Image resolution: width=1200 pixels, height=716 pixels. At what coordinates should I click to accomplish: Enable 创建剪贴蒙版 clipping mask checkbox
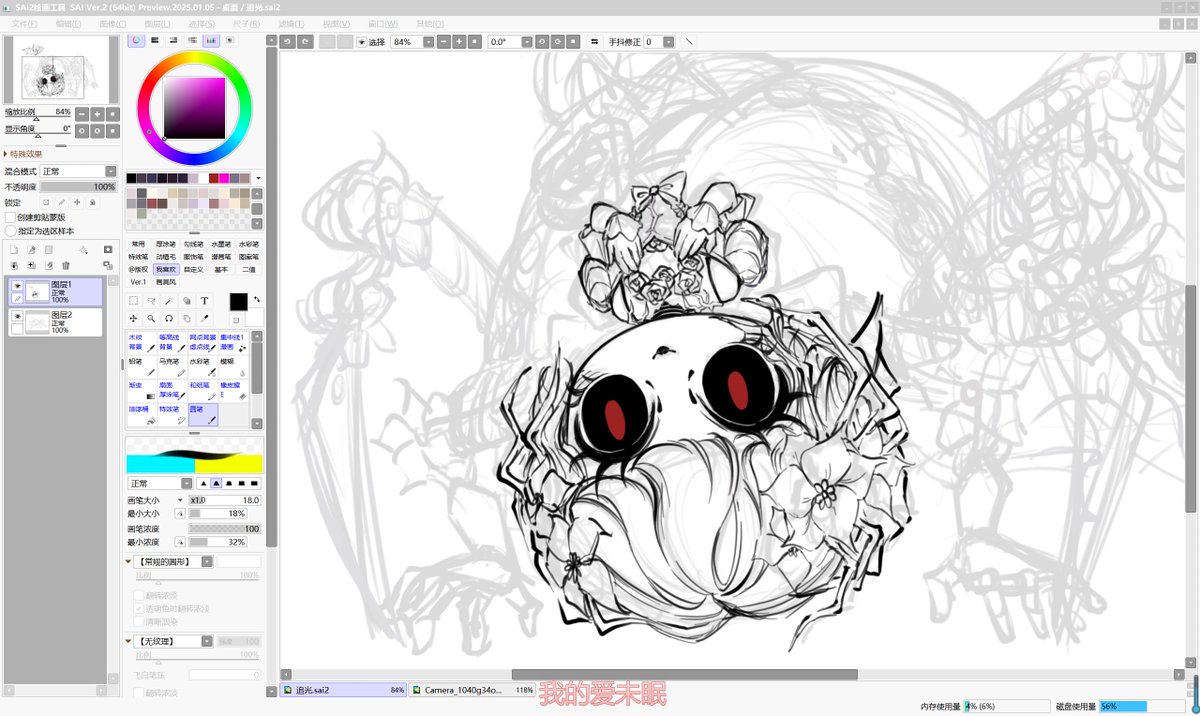pyautogui.click(x=10, y=217)
